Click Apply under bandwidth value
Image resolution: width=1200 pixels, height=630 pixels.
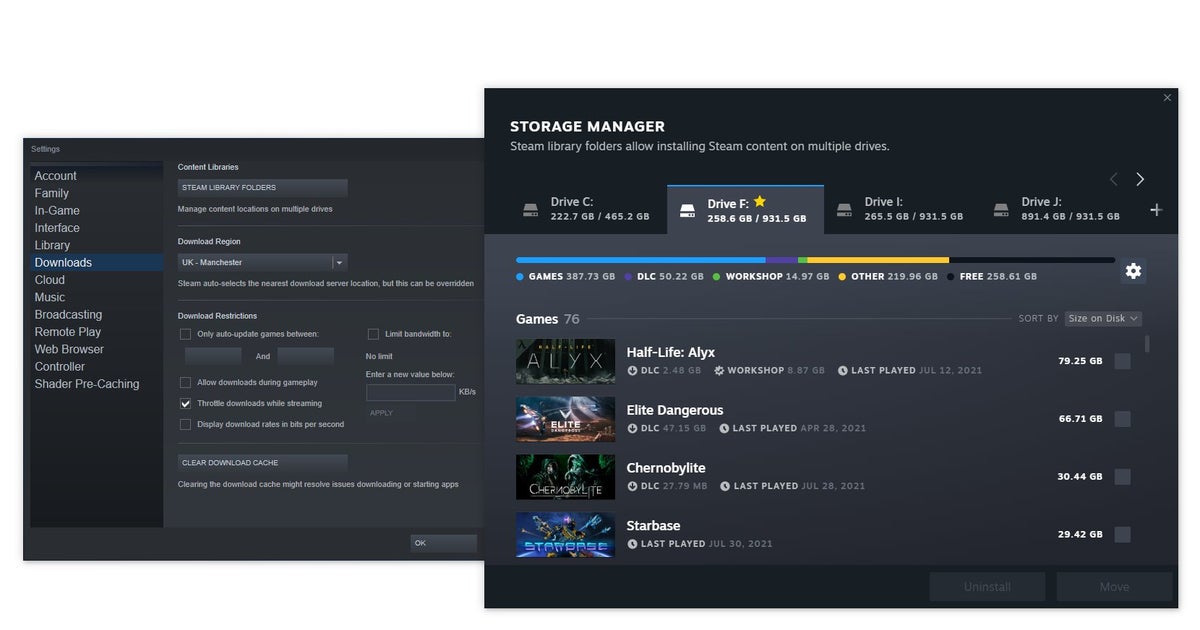point(381,413)
